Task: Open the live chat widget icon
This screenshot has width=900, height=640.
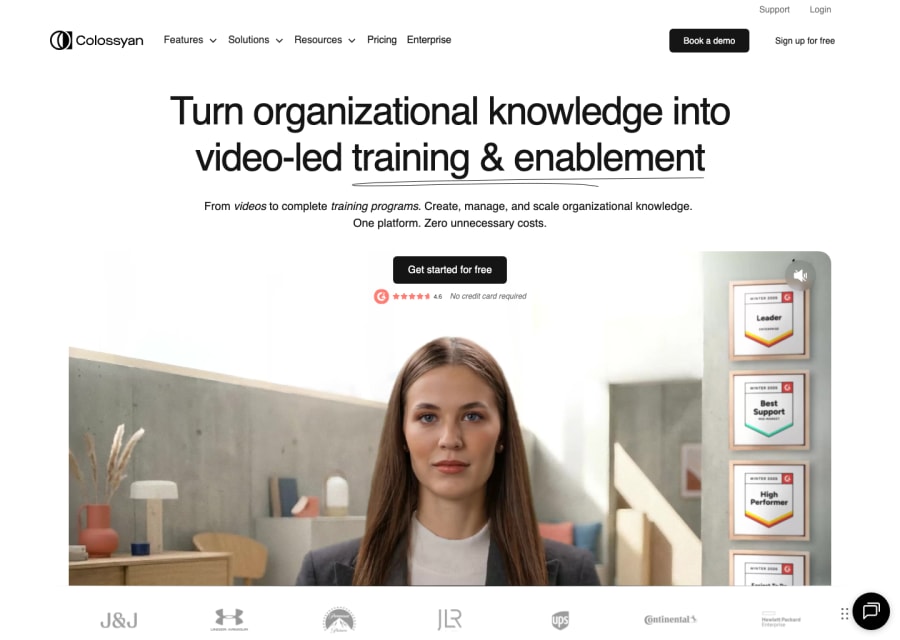Action: pyautogui.click(x=871, y=611)
